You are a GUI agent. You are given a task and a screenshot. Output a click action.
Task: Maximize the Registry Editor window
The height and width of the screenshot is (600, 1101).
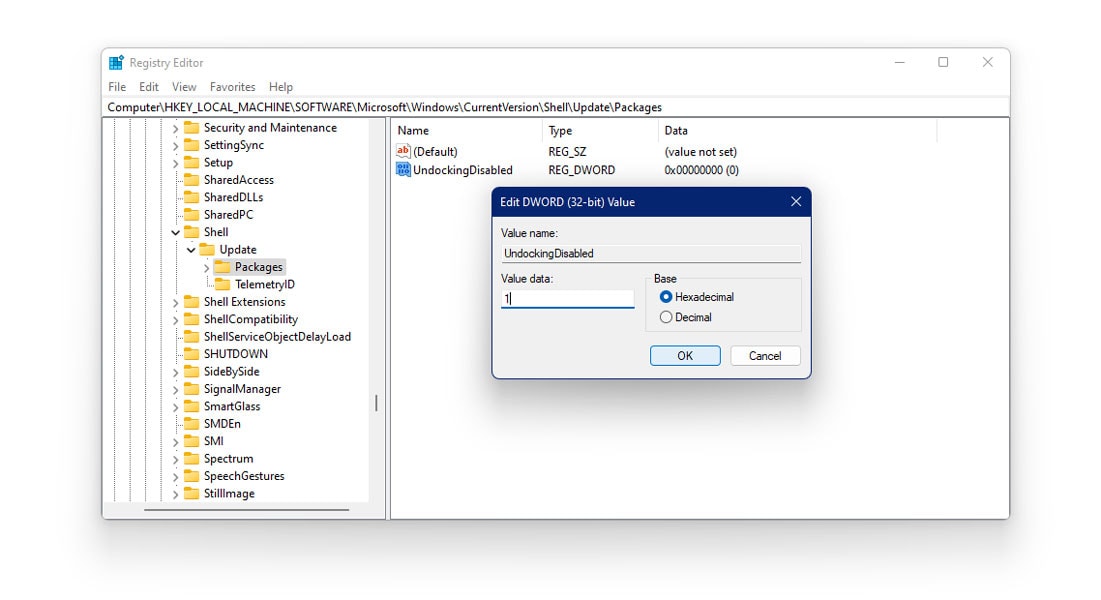point(943,63)
